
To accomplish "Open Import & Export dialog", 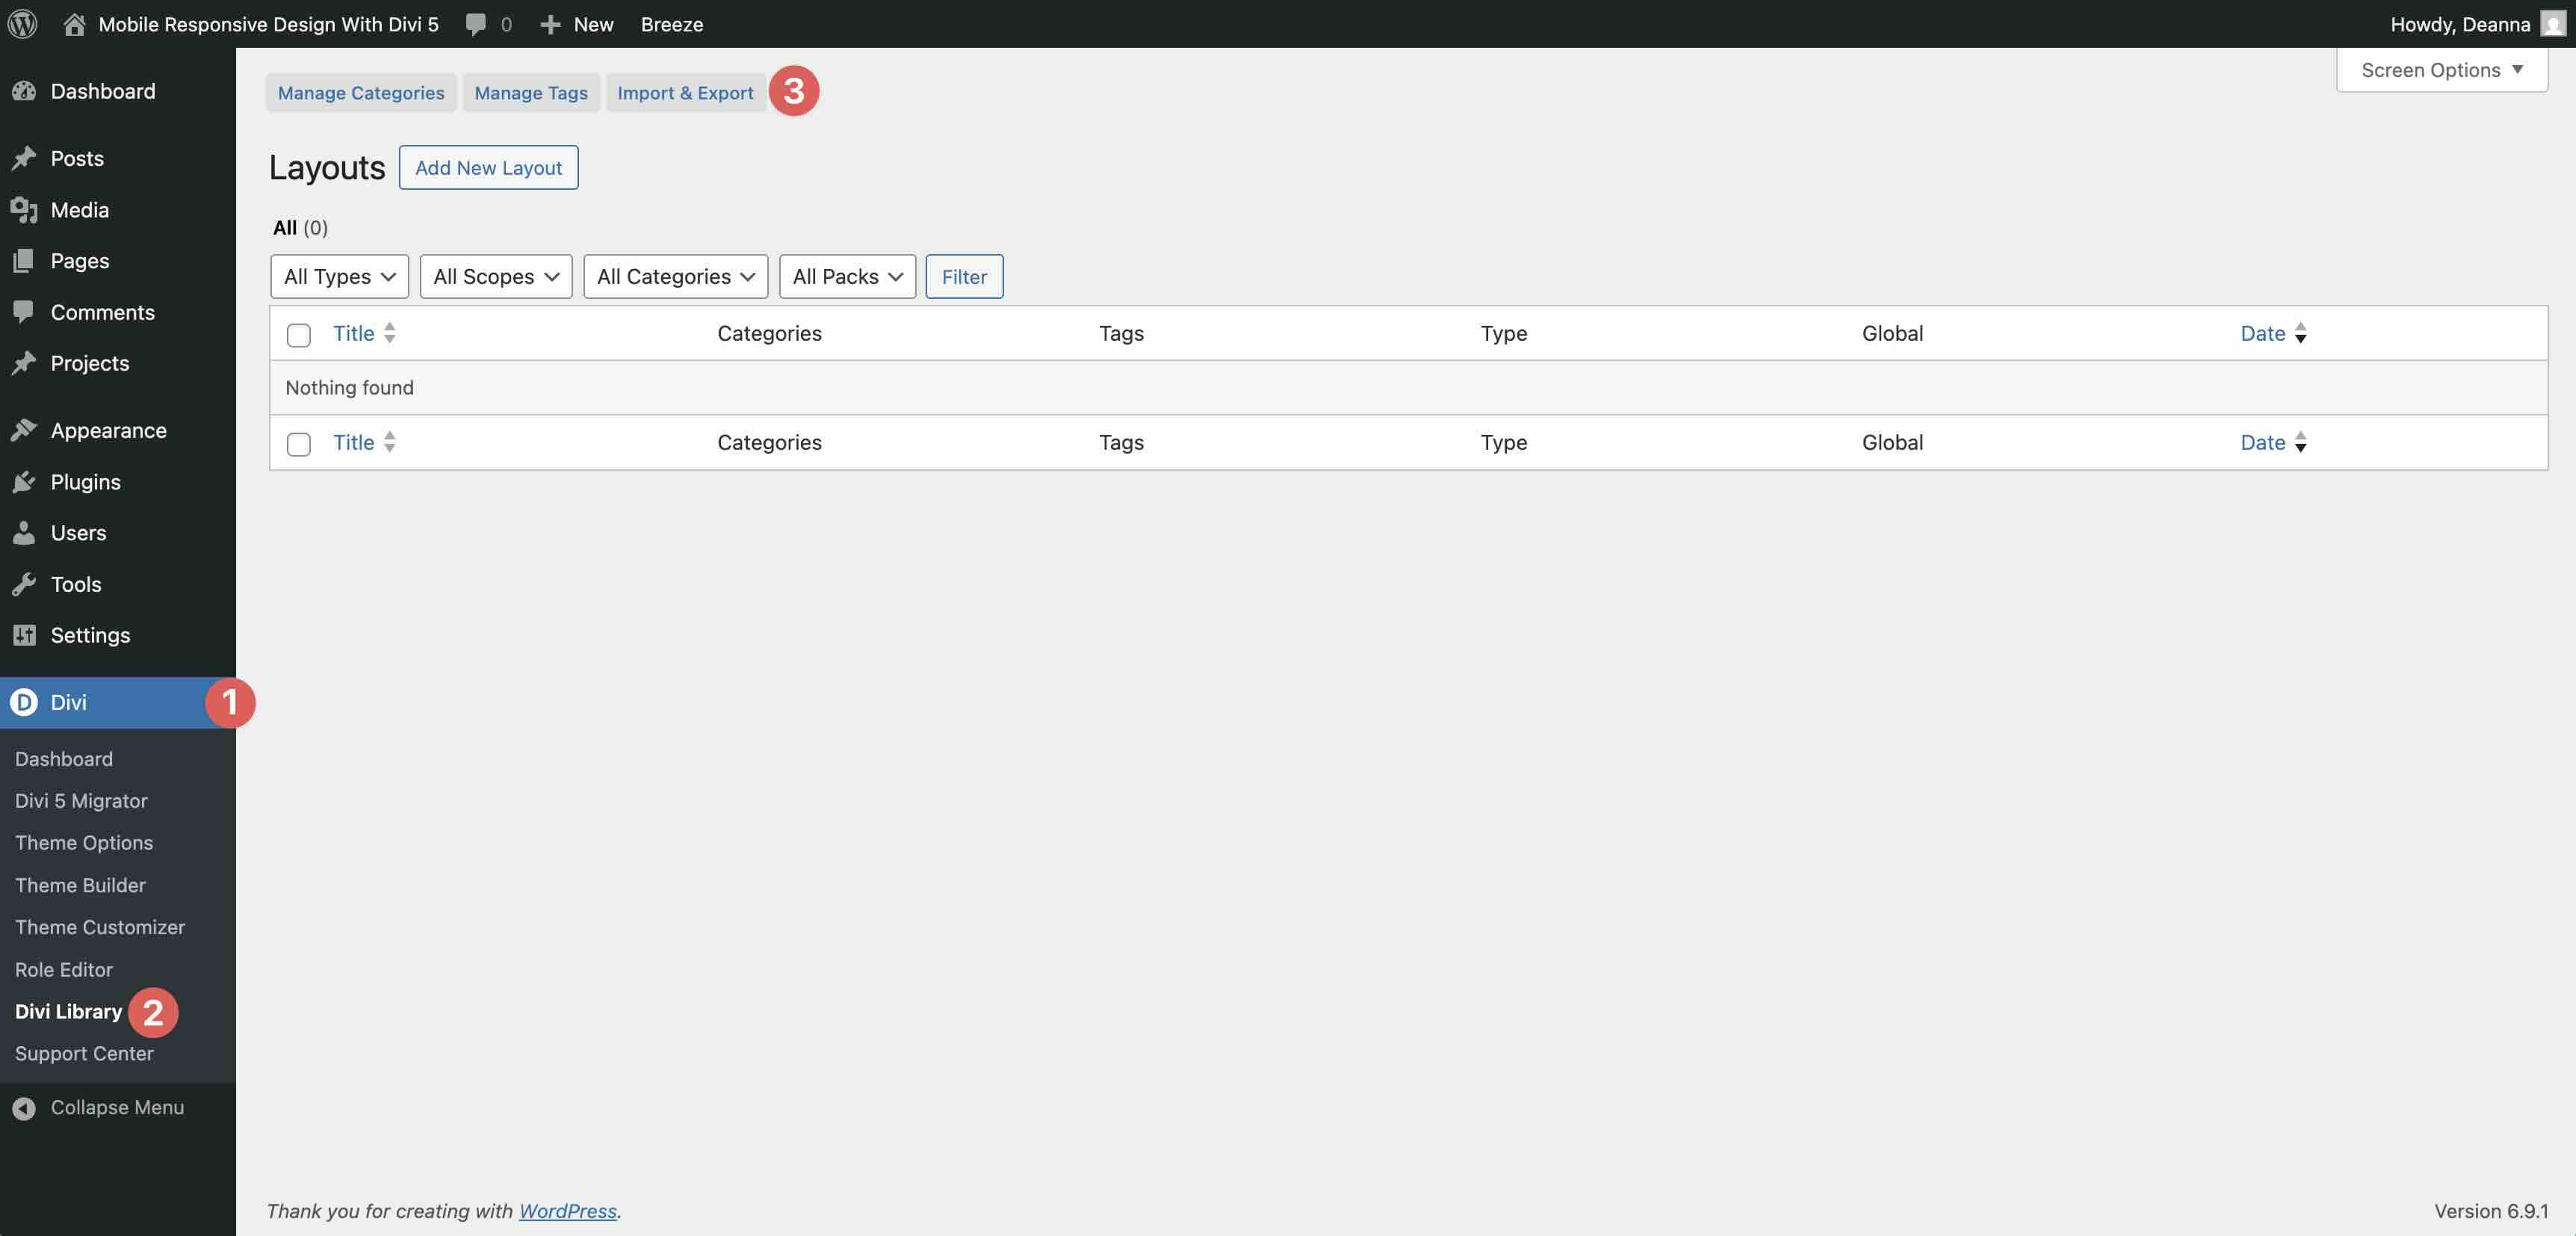I will [686, 92].
